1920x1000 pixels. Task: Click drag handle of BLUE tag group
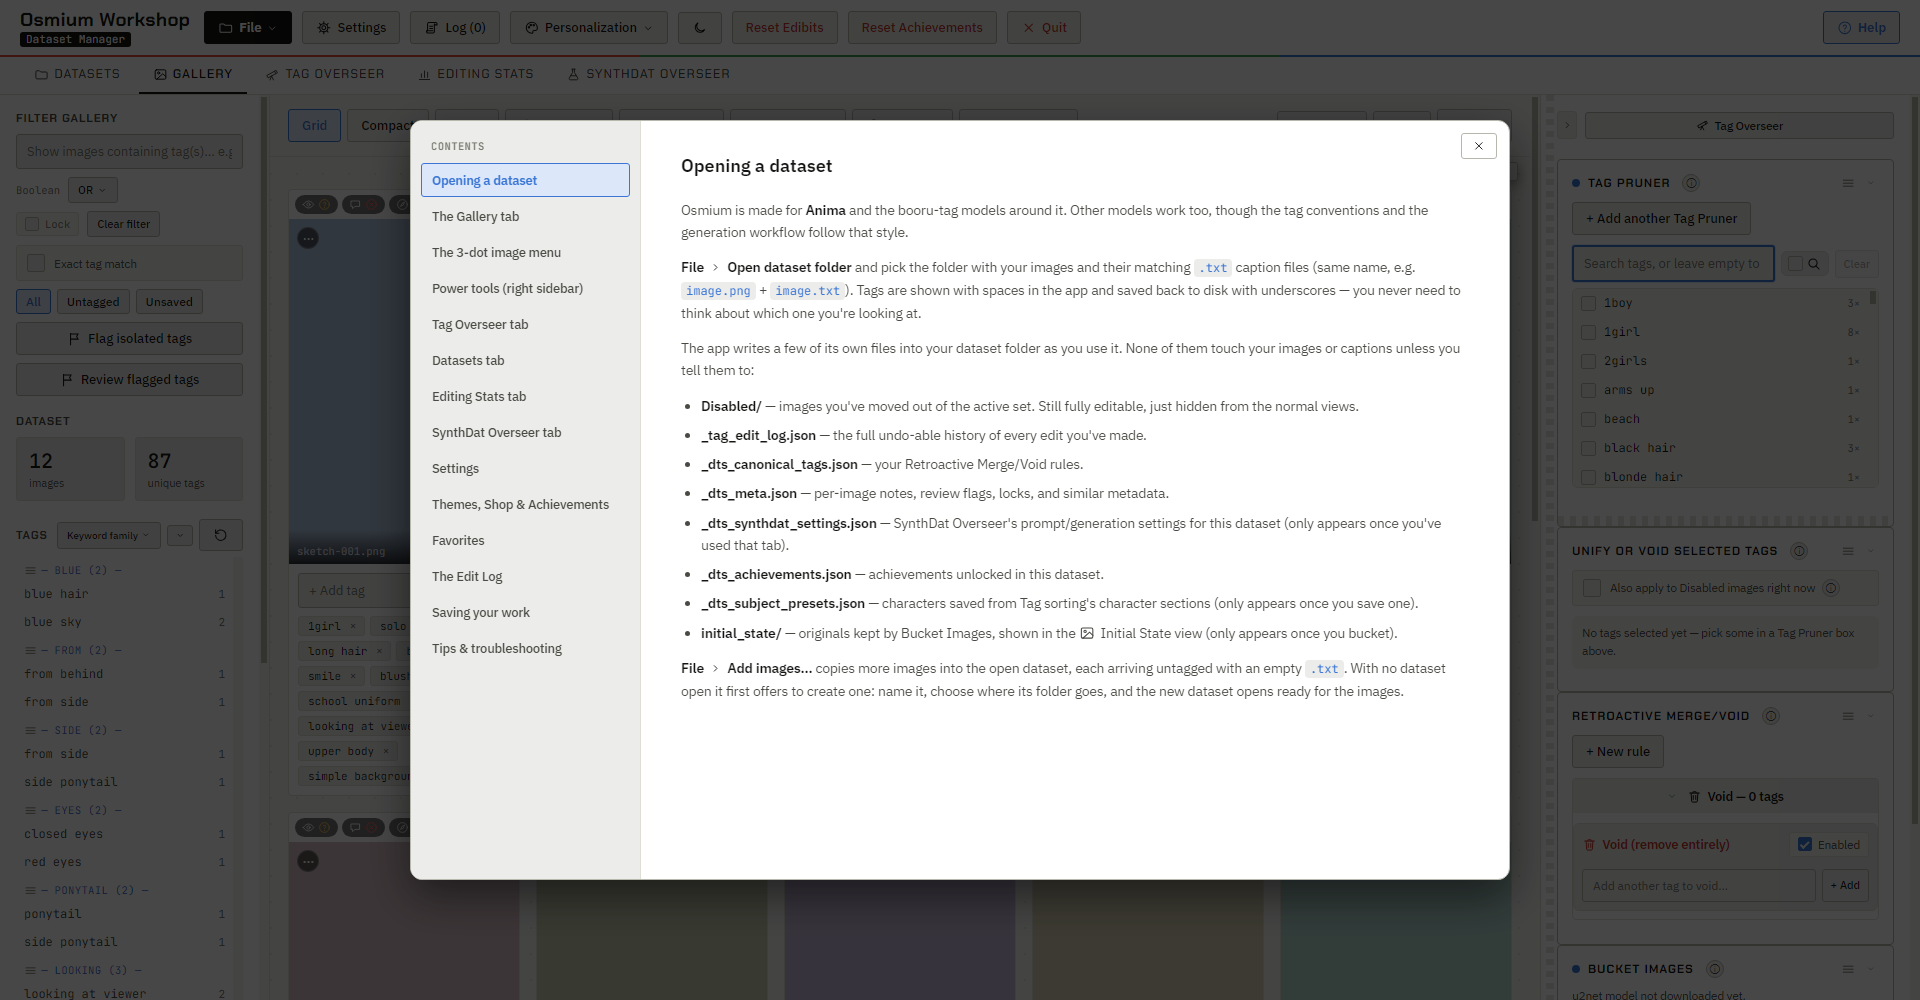click(x=31, y=570)
